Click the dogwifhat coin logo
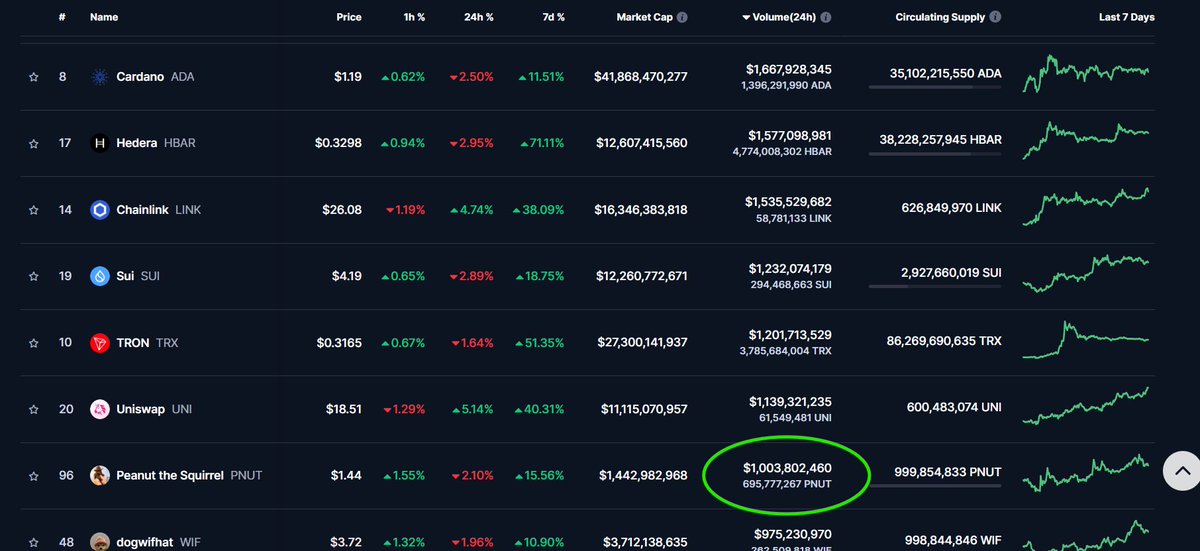Image resolution: width=1200 pixels, height=551 pixels. (99, 542)
